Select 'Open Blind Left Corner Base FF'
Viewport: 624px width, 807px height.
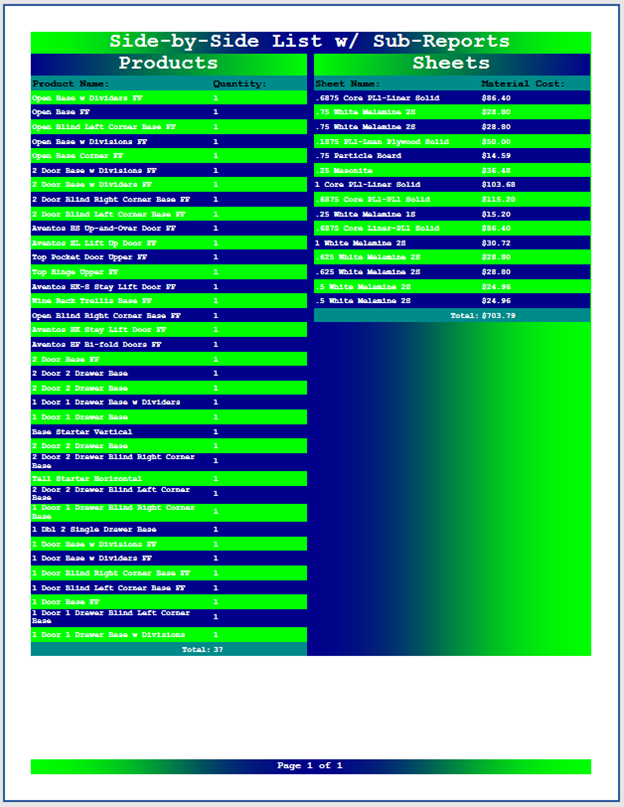coord(103,127)
